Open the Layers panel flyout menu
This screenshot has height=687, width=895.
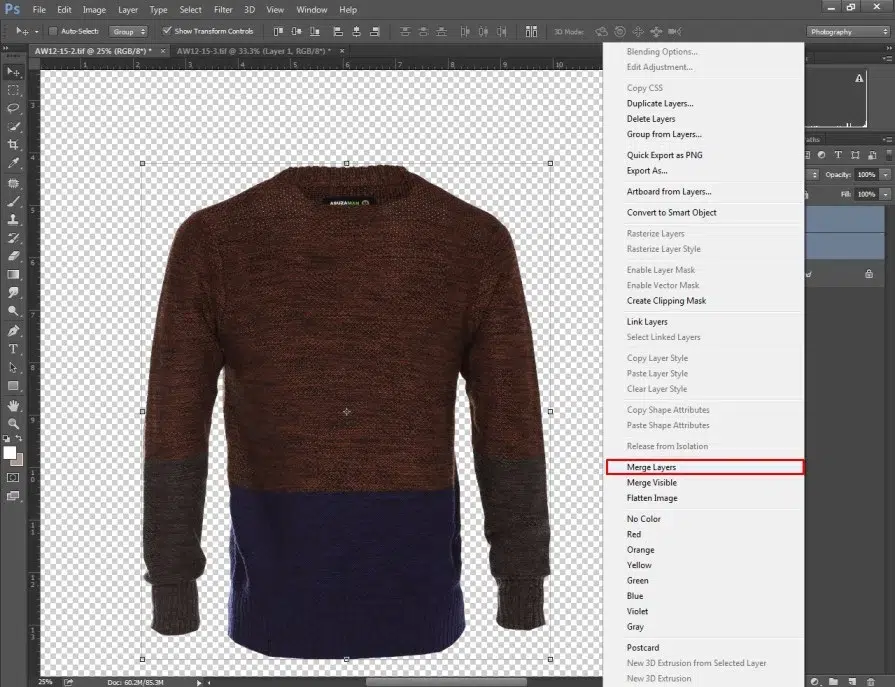[888, 139]
